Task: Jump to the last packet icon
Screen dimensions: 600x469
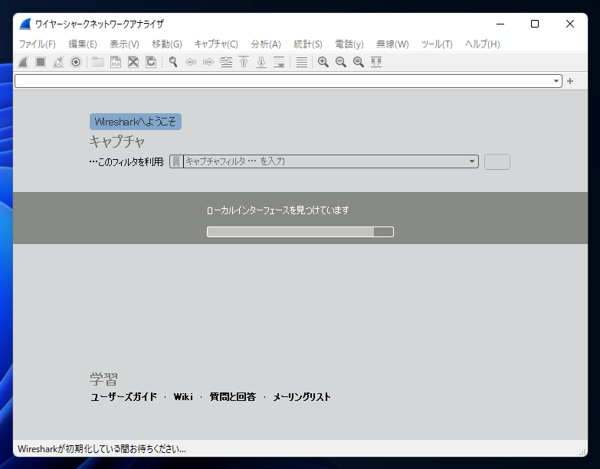Action: 261,62
